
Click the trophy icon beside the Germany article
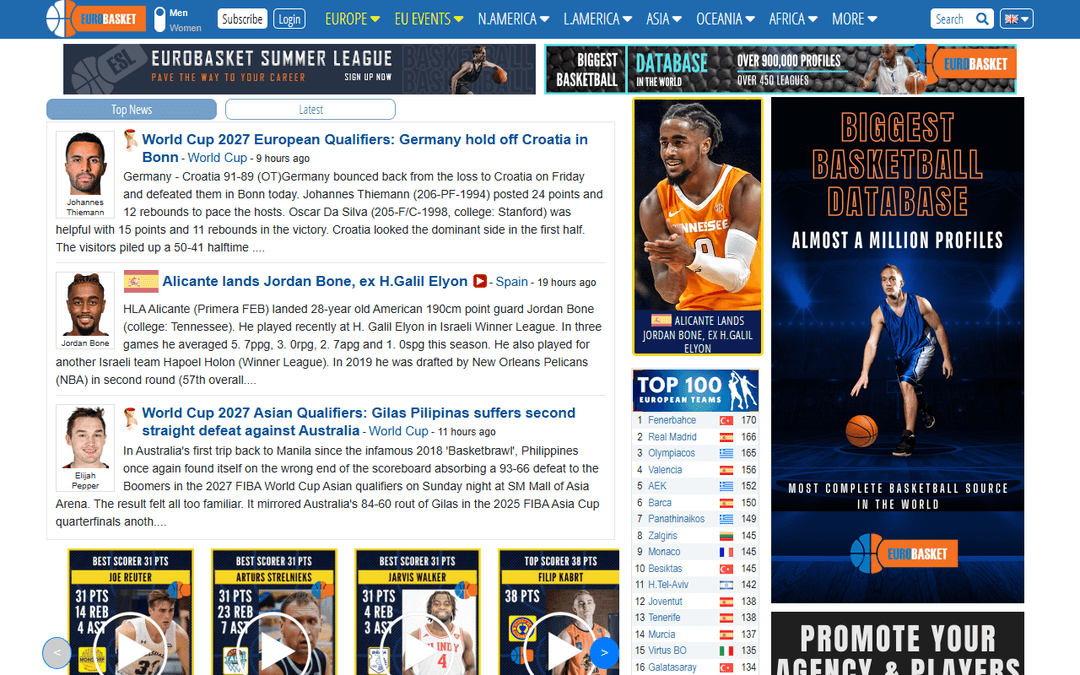(x=130, y=140)
